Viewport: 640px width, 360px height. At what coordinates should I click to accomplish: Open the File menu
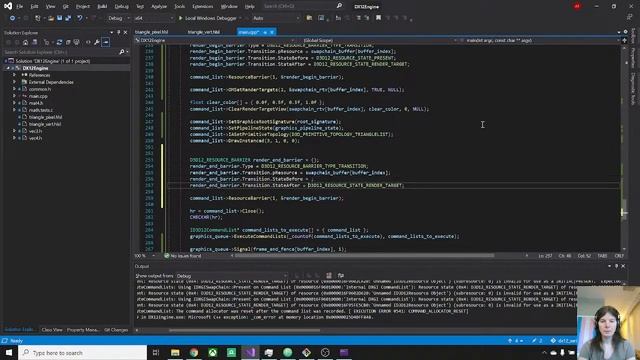(20, 7)
